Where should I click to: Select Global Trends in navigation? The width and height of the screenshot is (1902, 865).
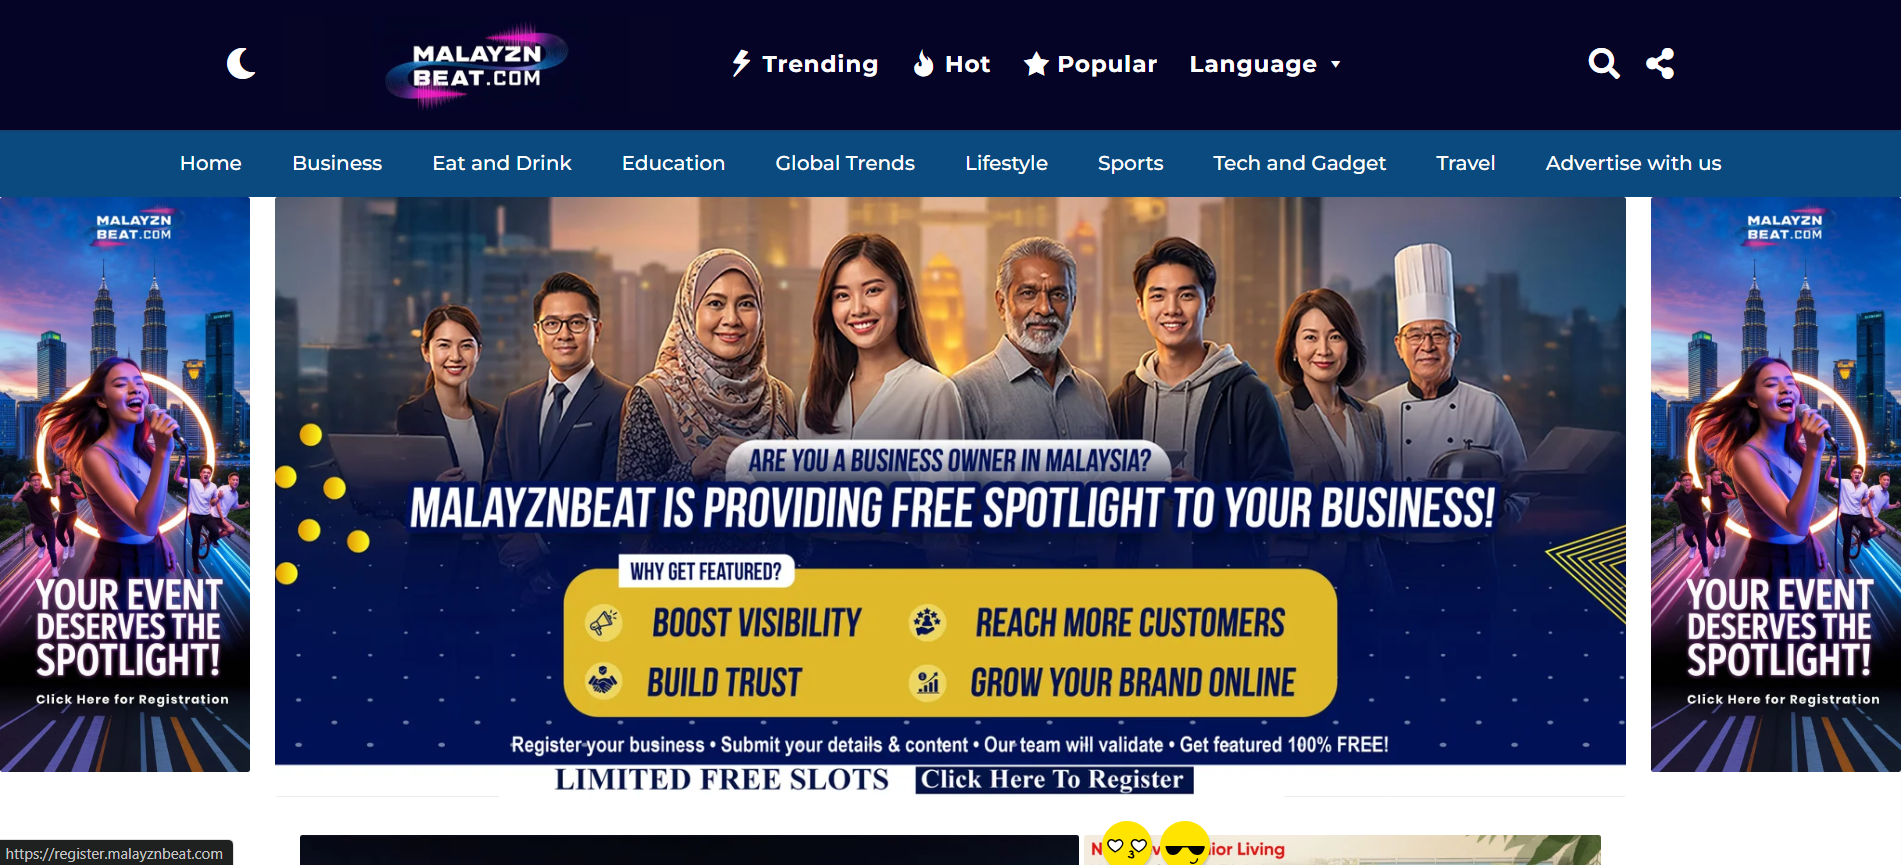point(845,163)
